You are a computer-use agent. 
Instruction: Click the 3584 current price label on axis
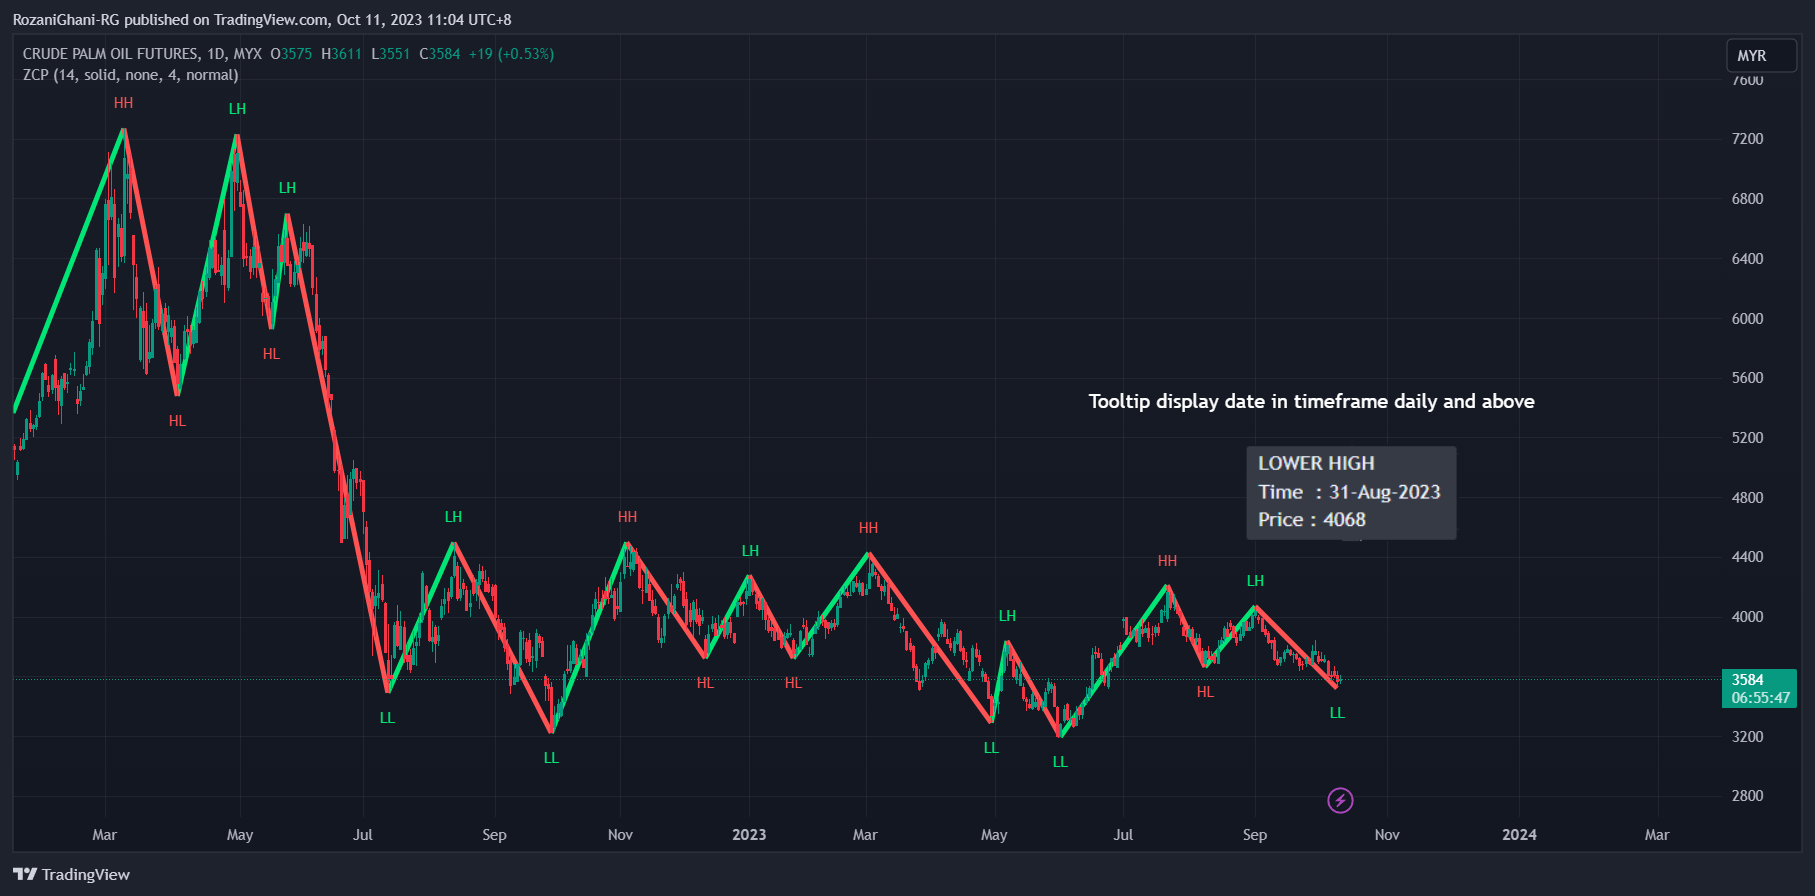1748,680
